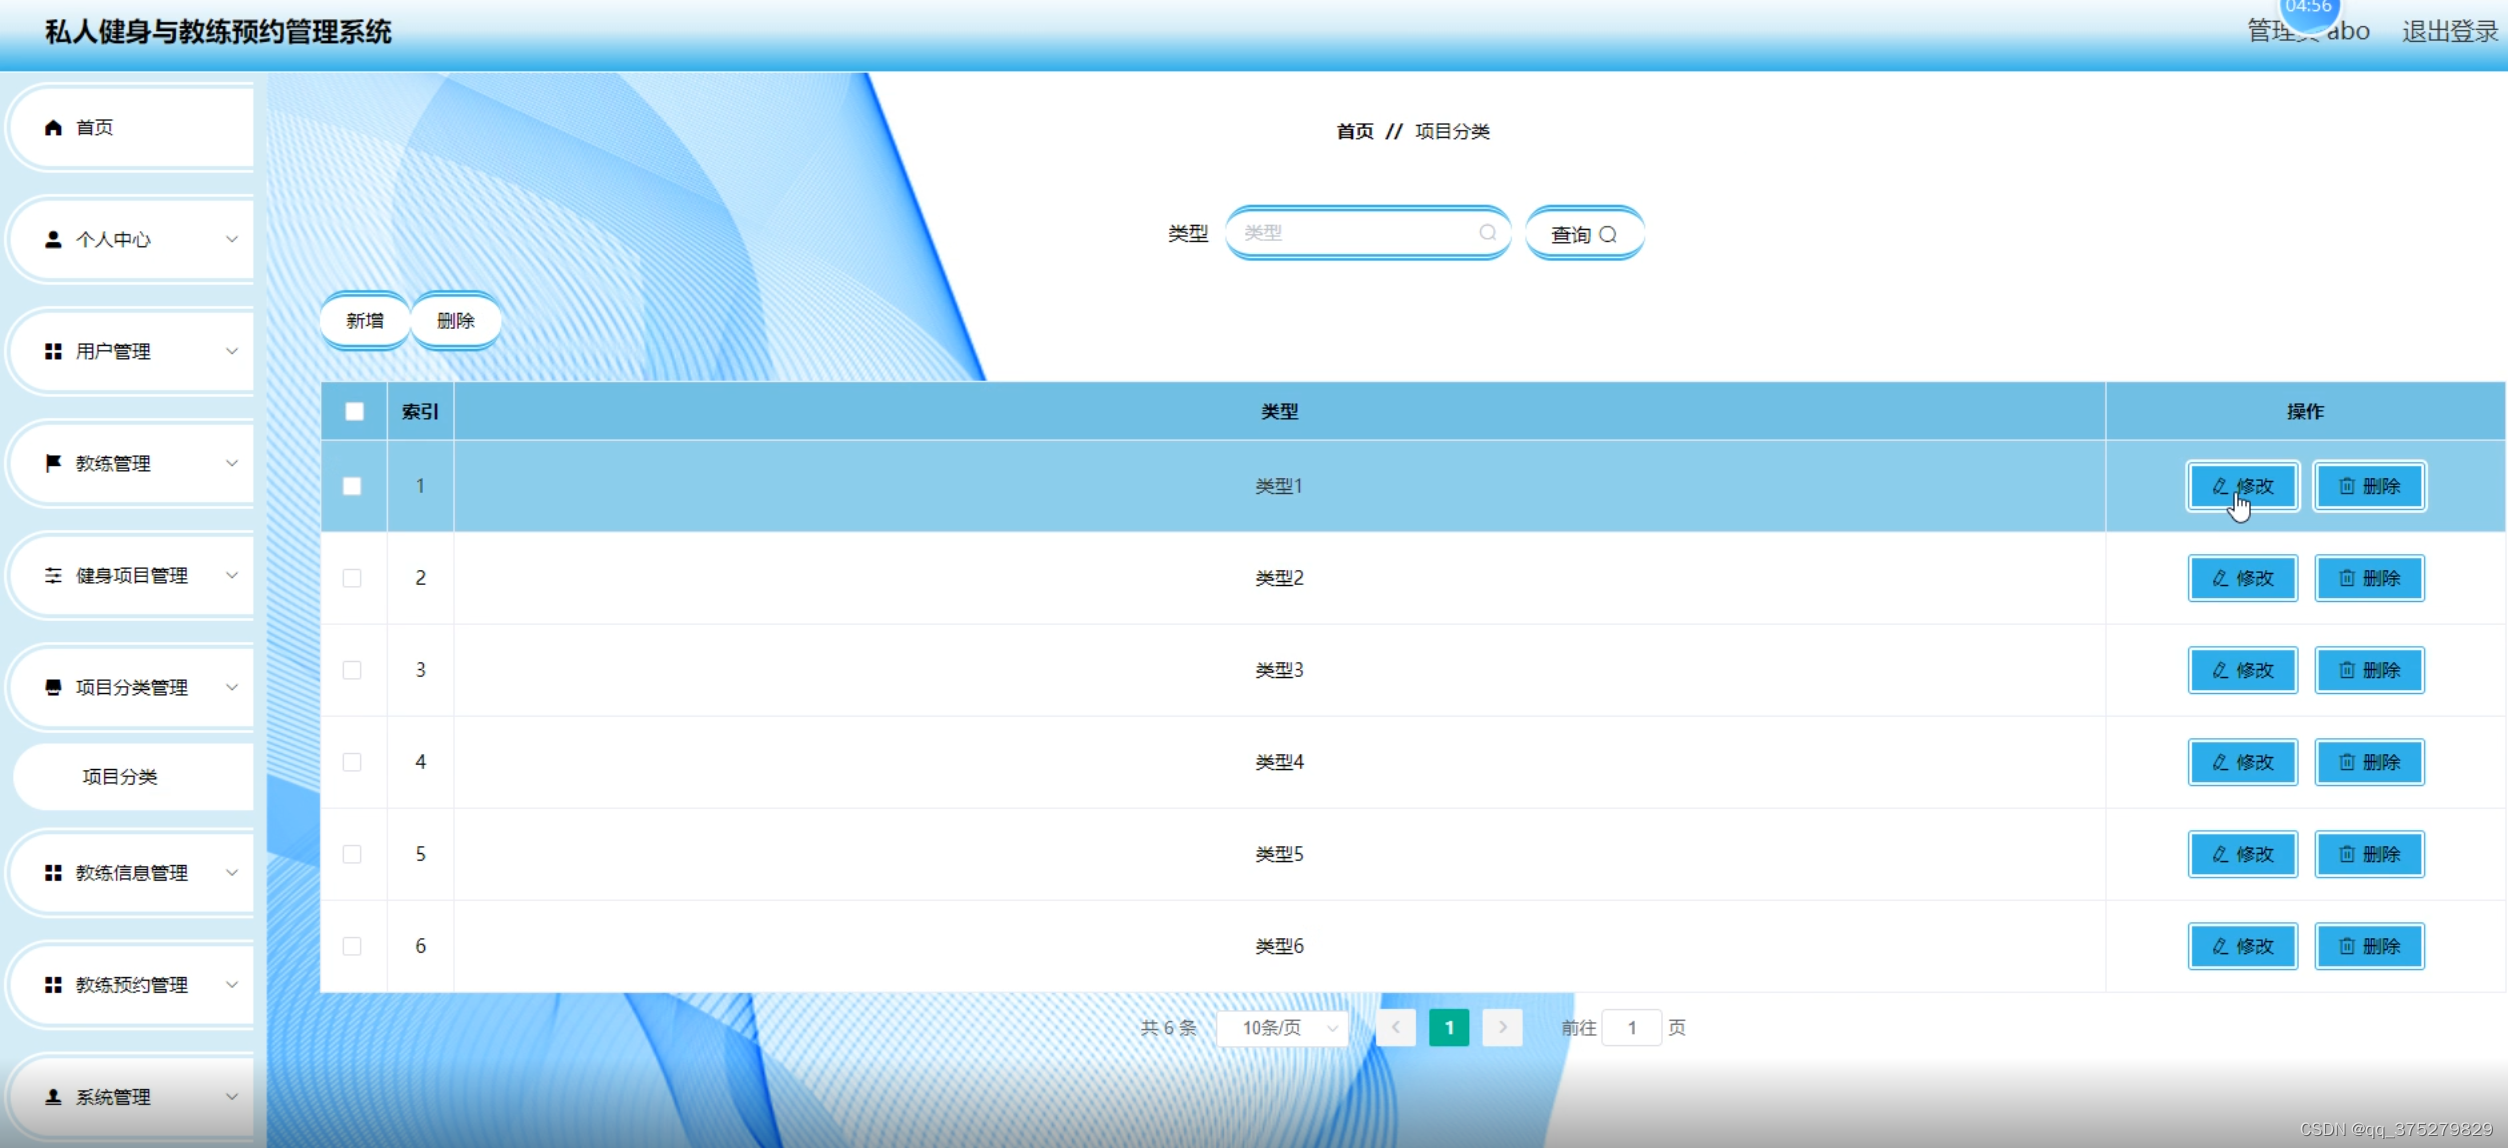The image size is (2508, 1148).
Task: Click 删除 button for row 类型6
Action: 2369,946
